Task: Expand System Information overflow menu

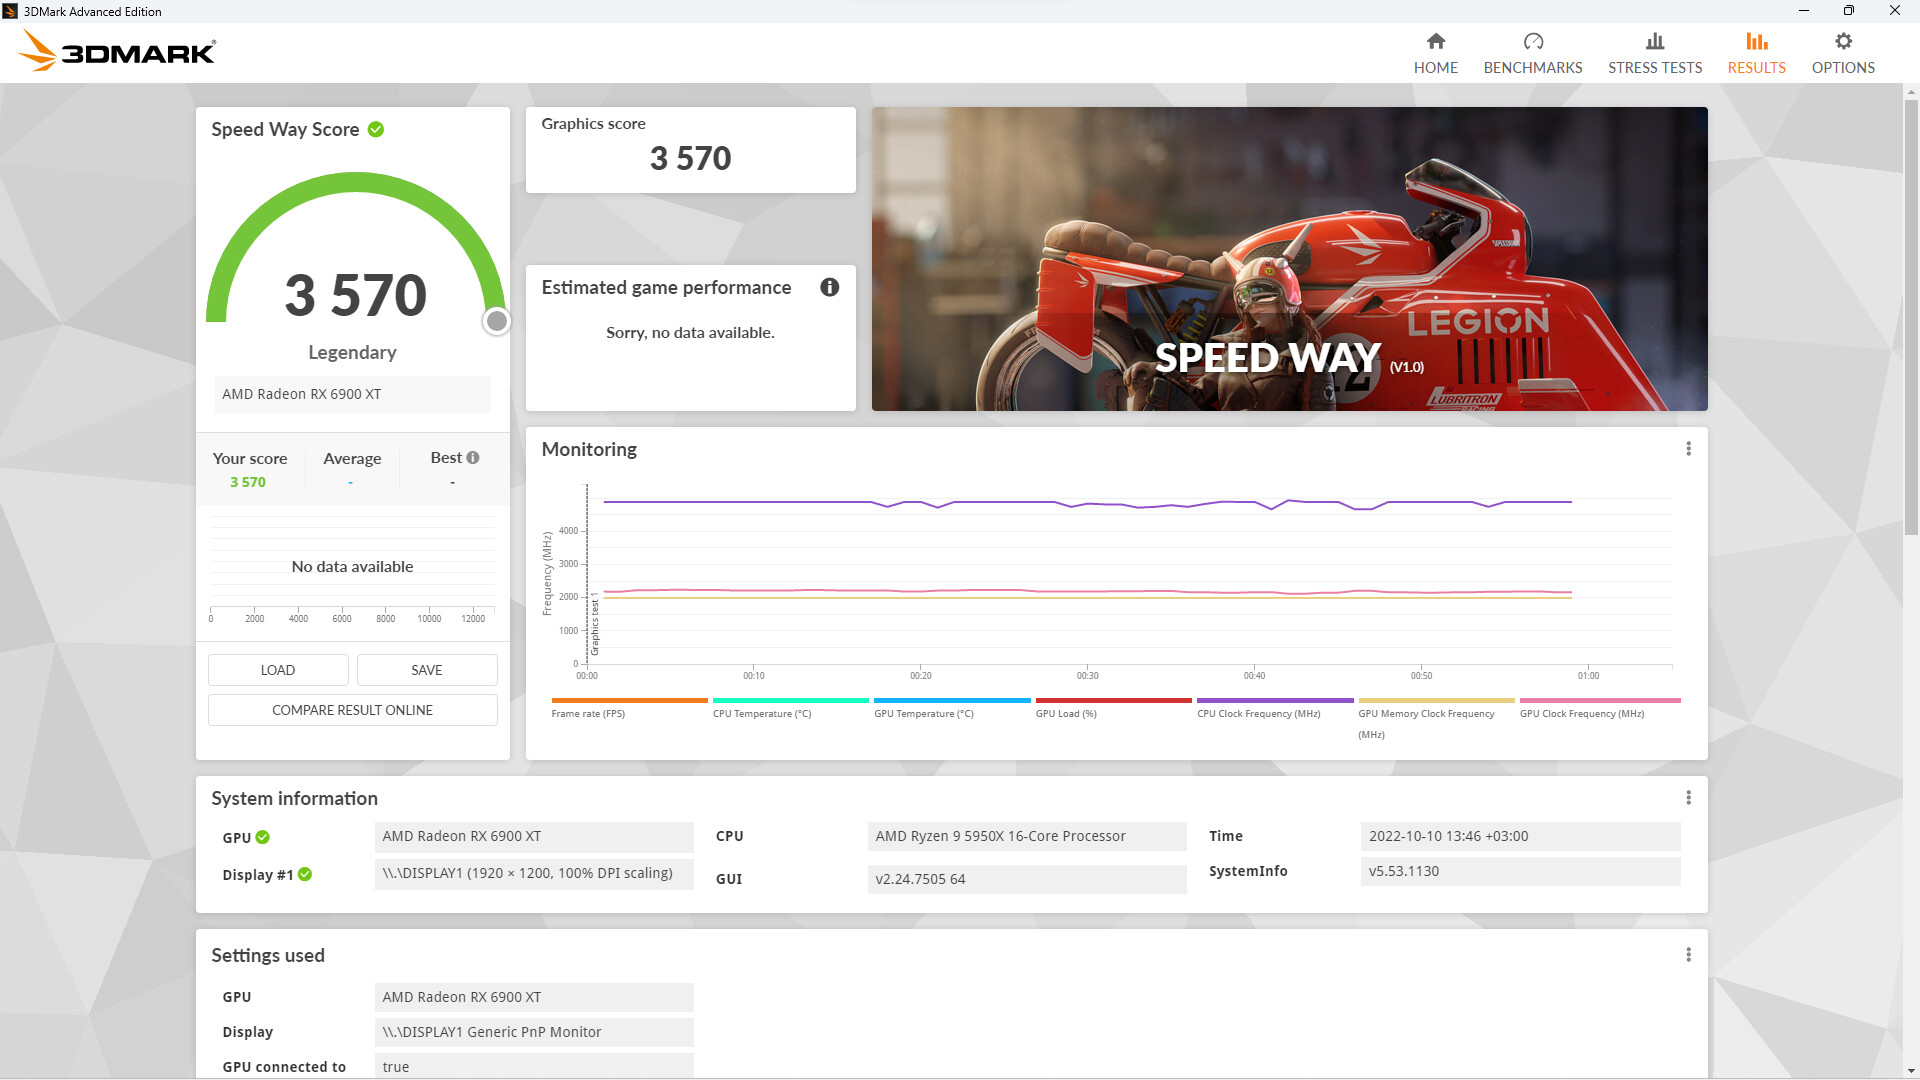Action: [1689, 798]
